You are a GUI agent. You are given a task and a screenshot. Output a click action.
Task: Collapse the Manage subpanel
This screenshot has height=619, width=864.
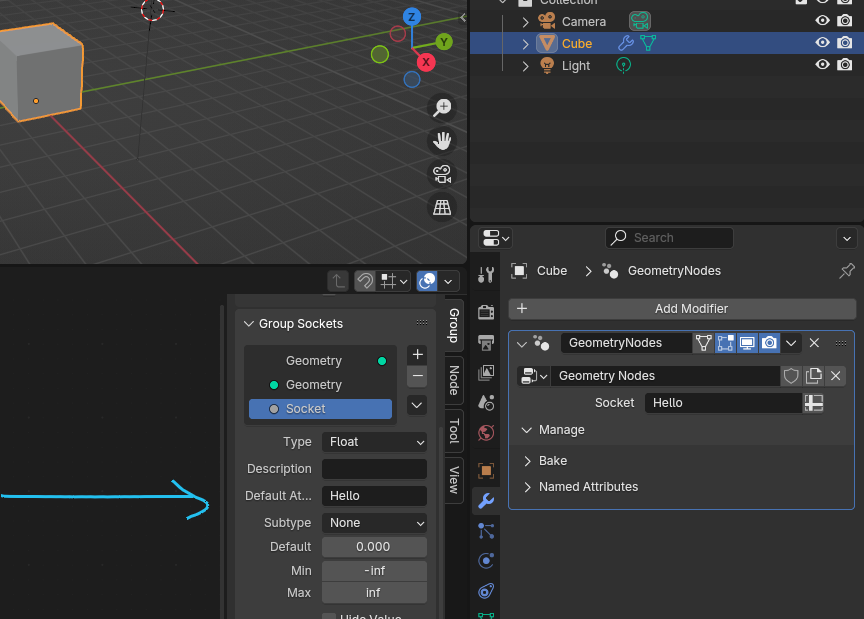(x=527, y=430)
